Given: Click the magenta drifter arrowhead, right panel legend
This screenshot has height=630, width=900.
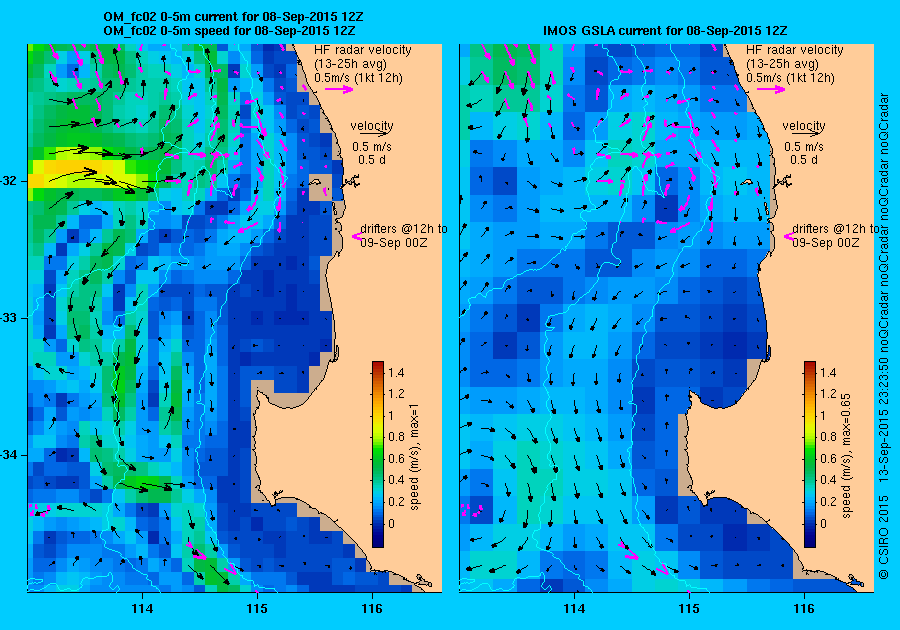Looking at the screenshot, I should [x=788, y=236].
